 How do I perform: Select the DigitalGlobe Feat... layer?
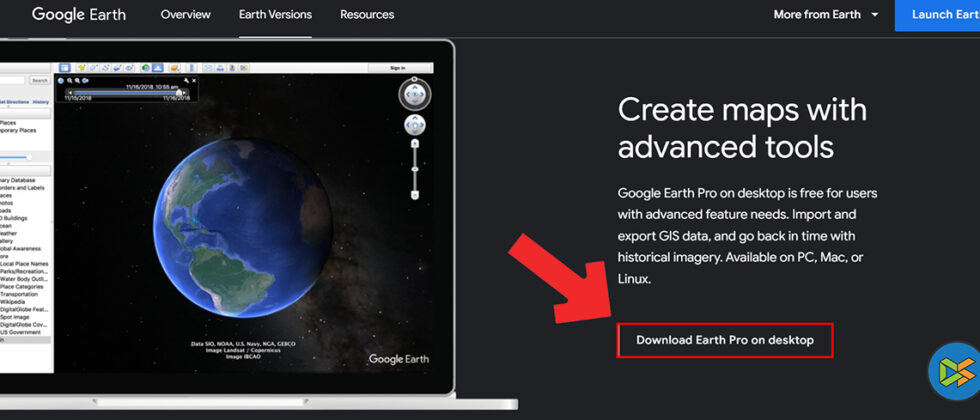click(24, 309)
